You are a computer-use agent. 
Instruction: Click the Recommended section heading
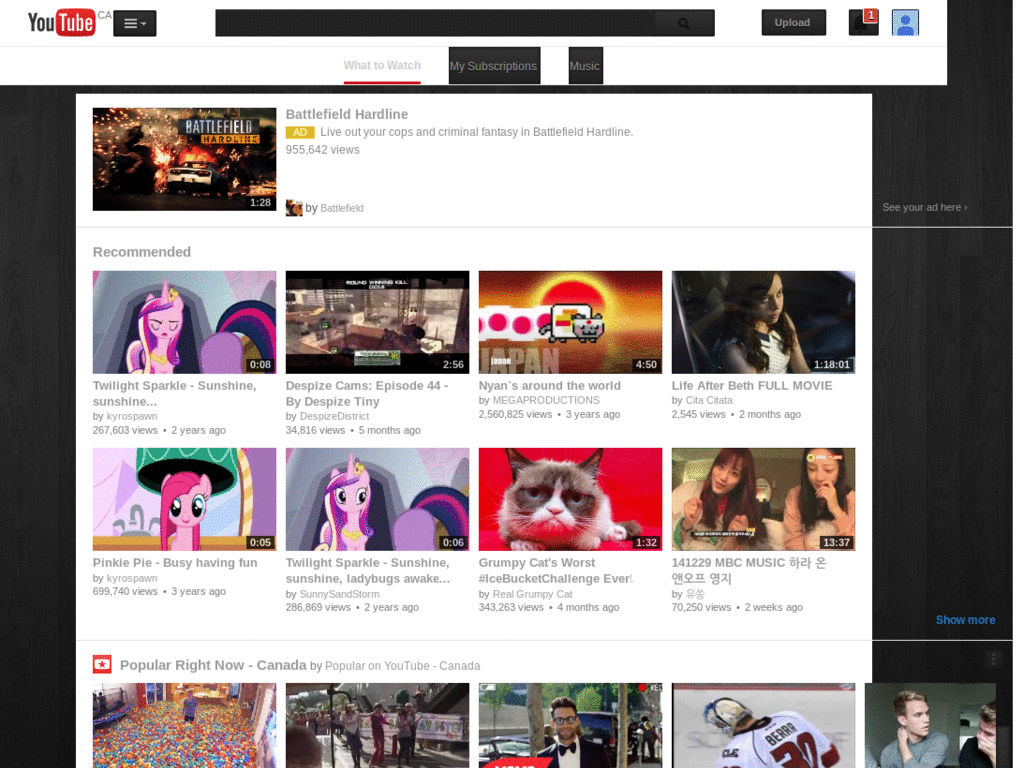coord(142,252)
